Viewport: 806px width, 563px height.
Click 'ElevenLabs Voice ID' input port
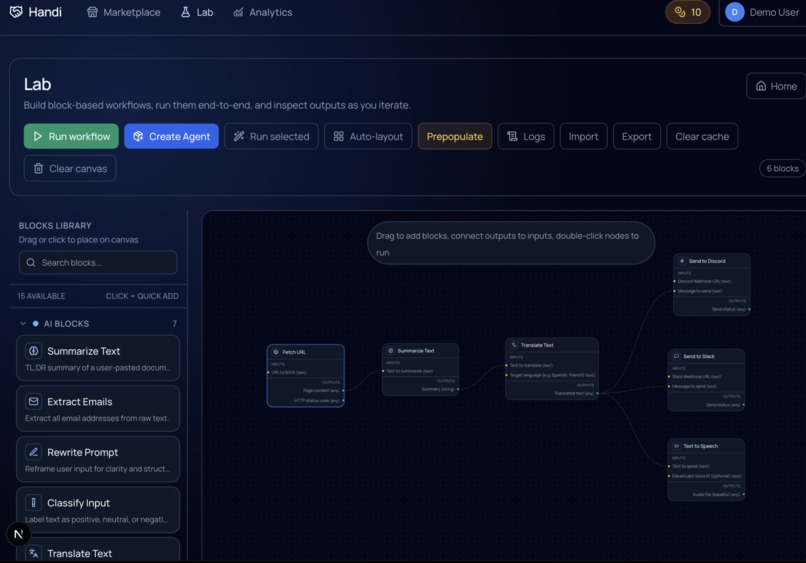pos(669,476)
